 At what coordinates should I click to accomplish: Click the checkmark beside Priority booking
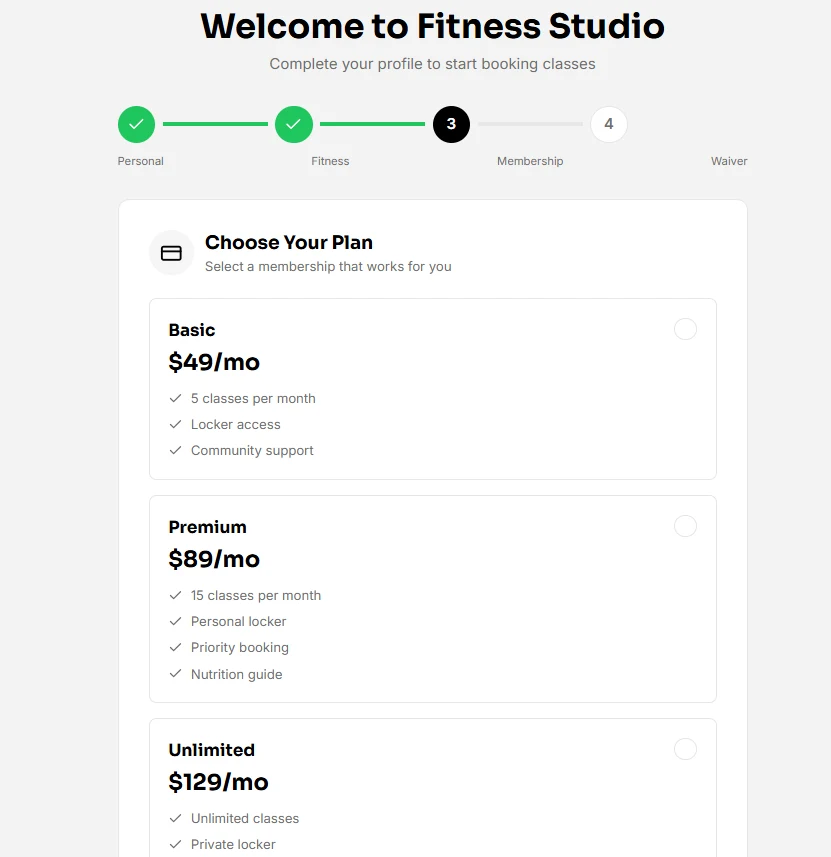tap(176, 648)
